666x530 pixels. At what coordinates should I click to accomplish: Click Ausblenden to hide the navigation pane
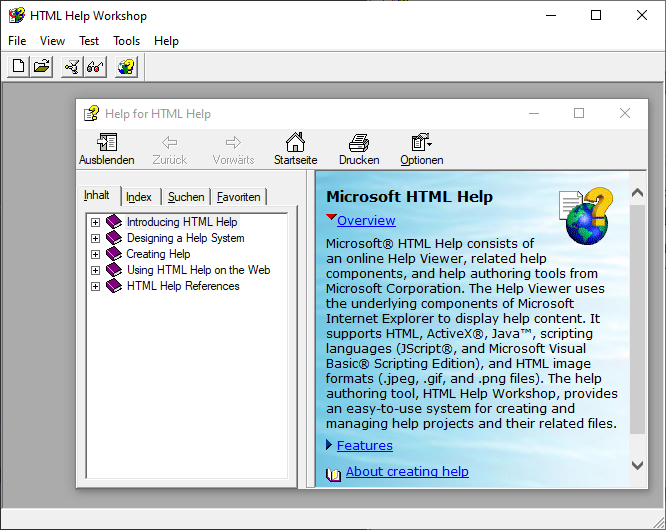tap(106, 149)
